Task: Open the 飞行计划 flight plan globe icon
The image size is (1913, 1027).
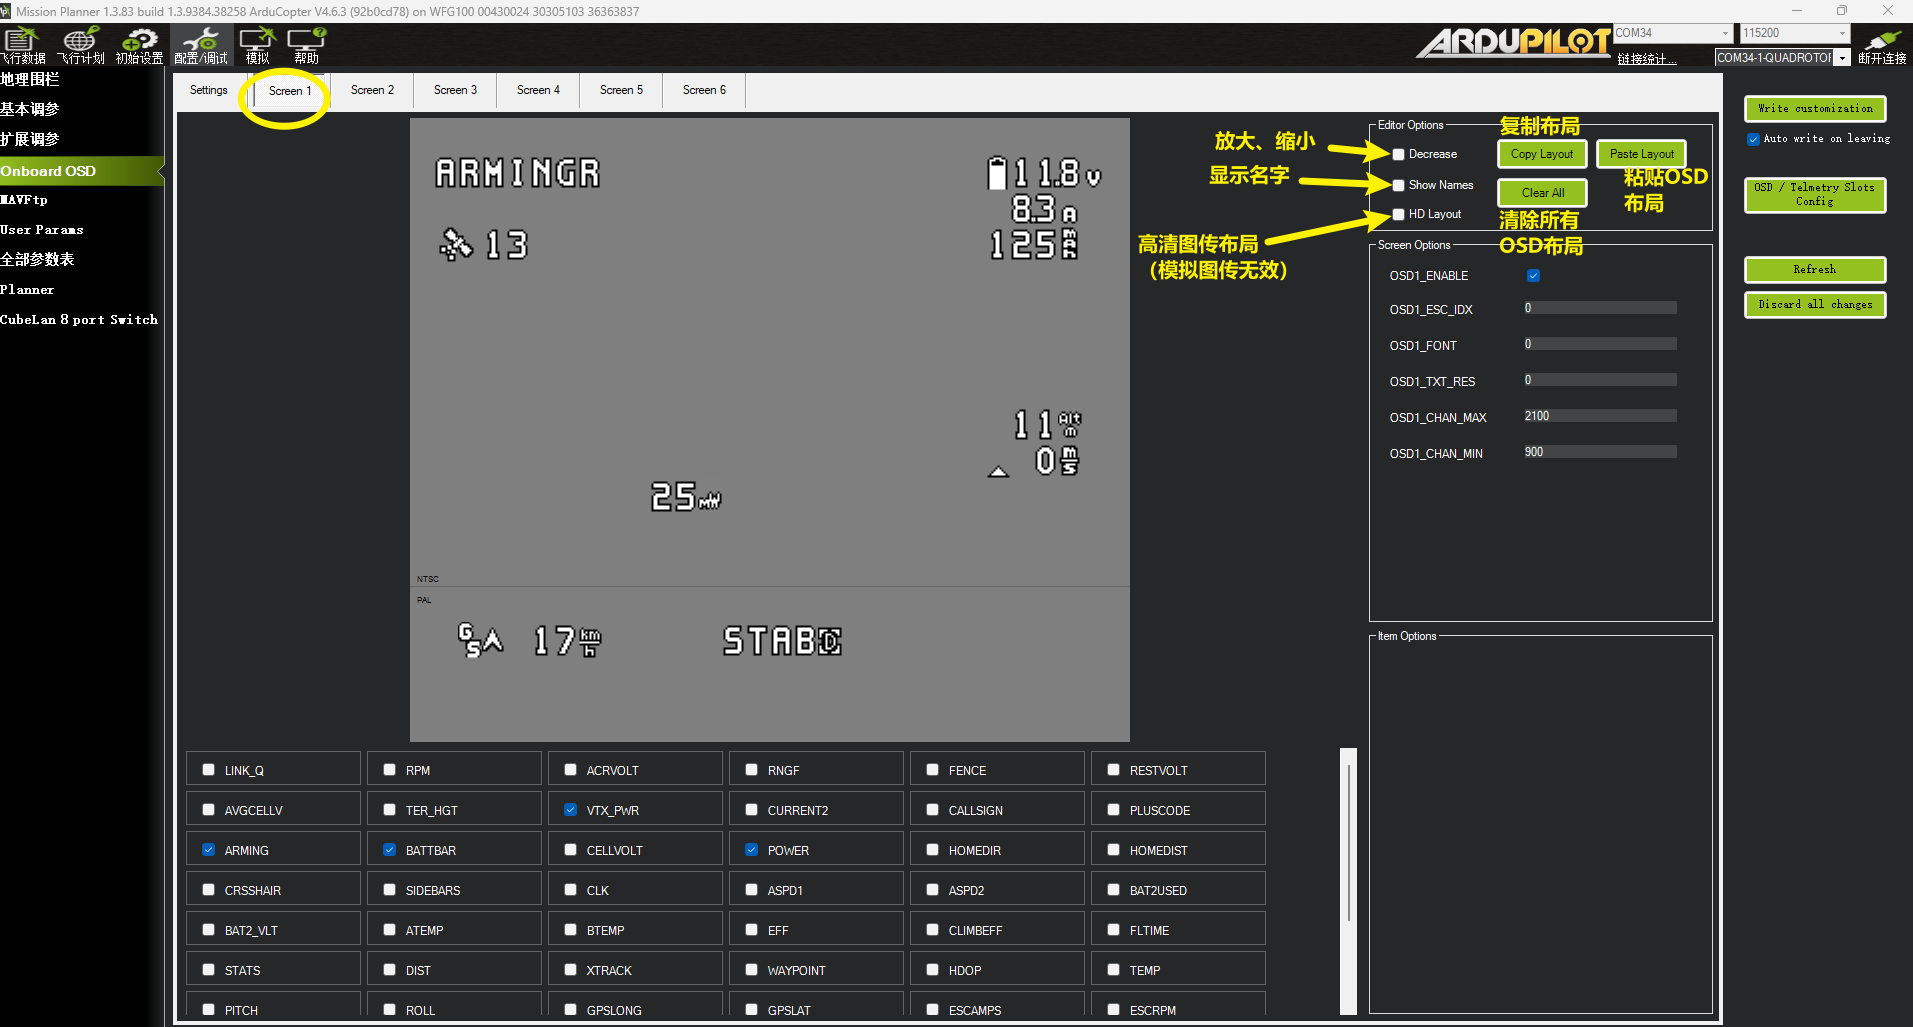Action: pos(80,45)
